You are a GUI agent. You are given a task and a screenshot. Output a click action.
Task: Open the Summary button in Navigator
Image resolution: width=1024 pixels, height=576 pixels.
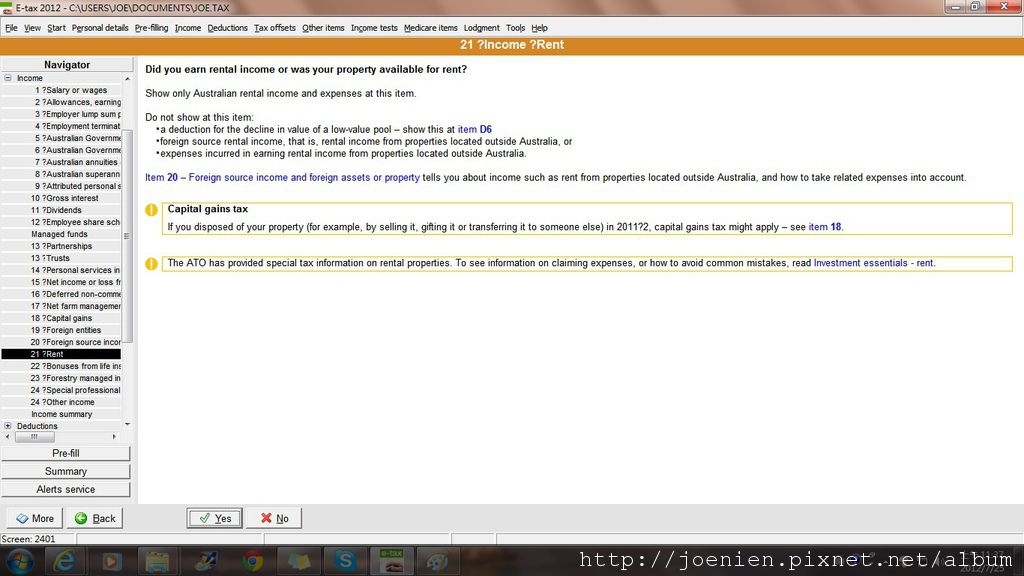65,472
